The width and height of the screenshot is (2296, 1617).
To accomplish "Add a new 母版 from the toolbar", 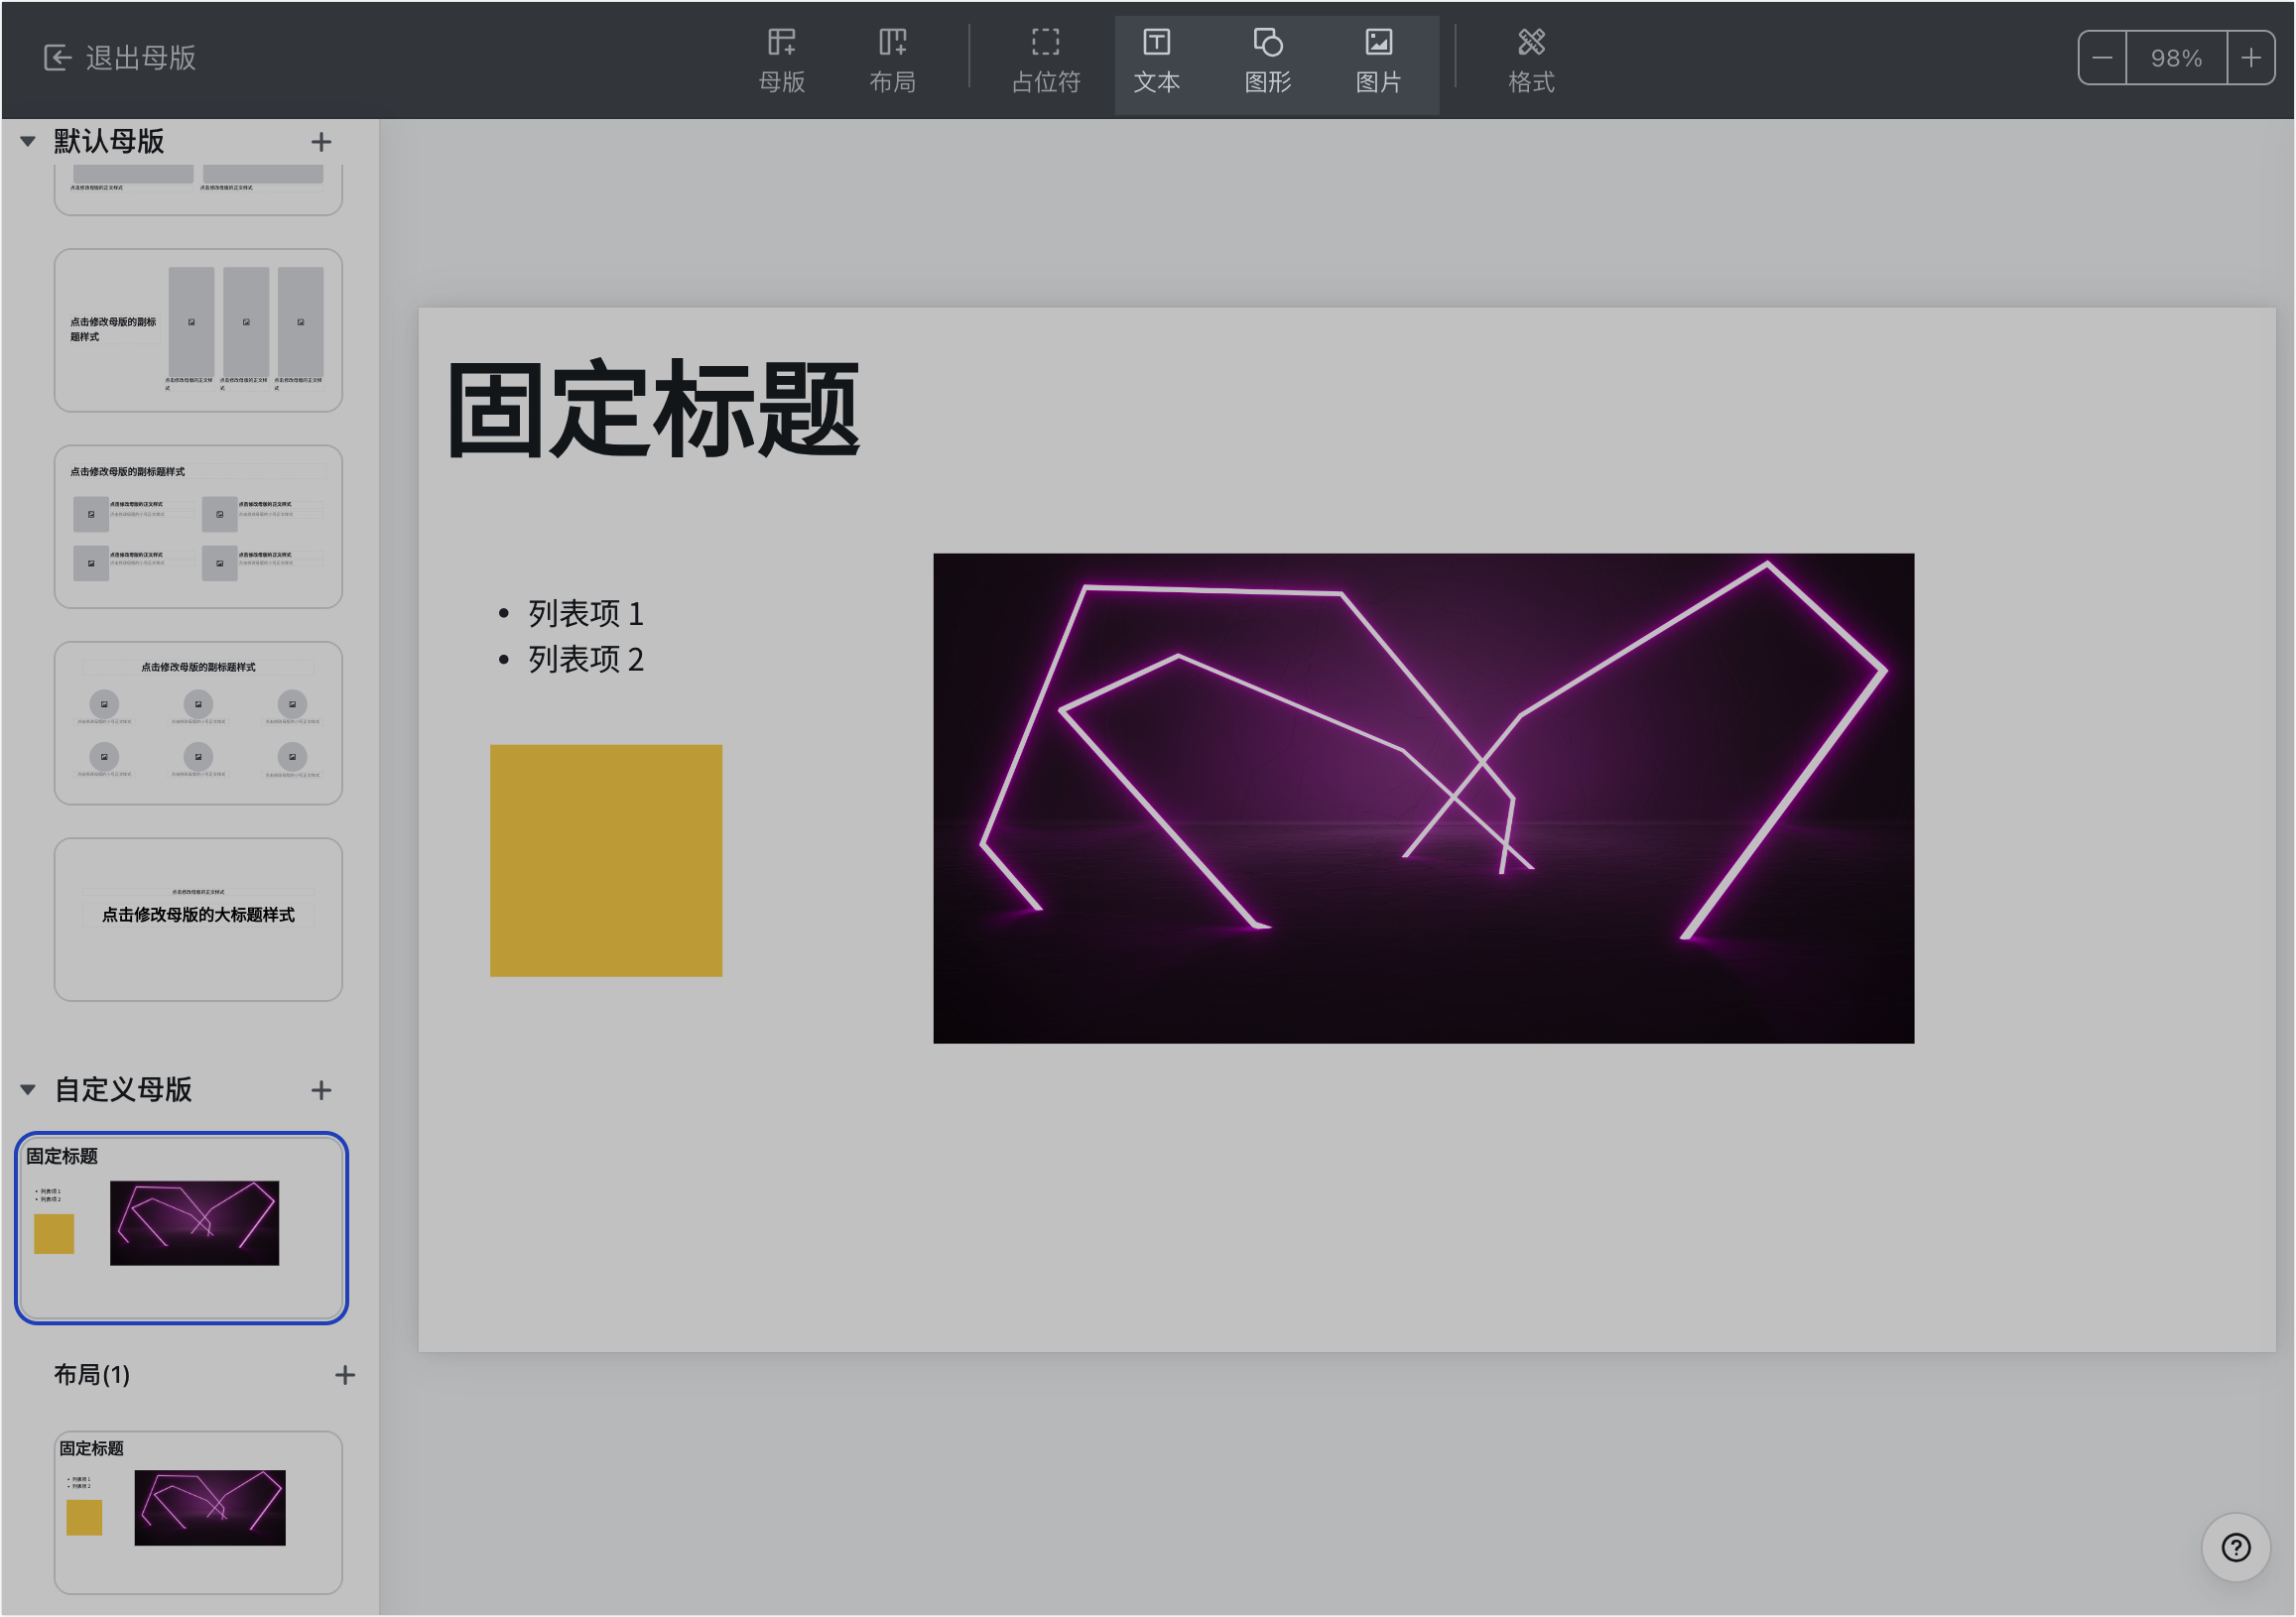I will 782,60.
